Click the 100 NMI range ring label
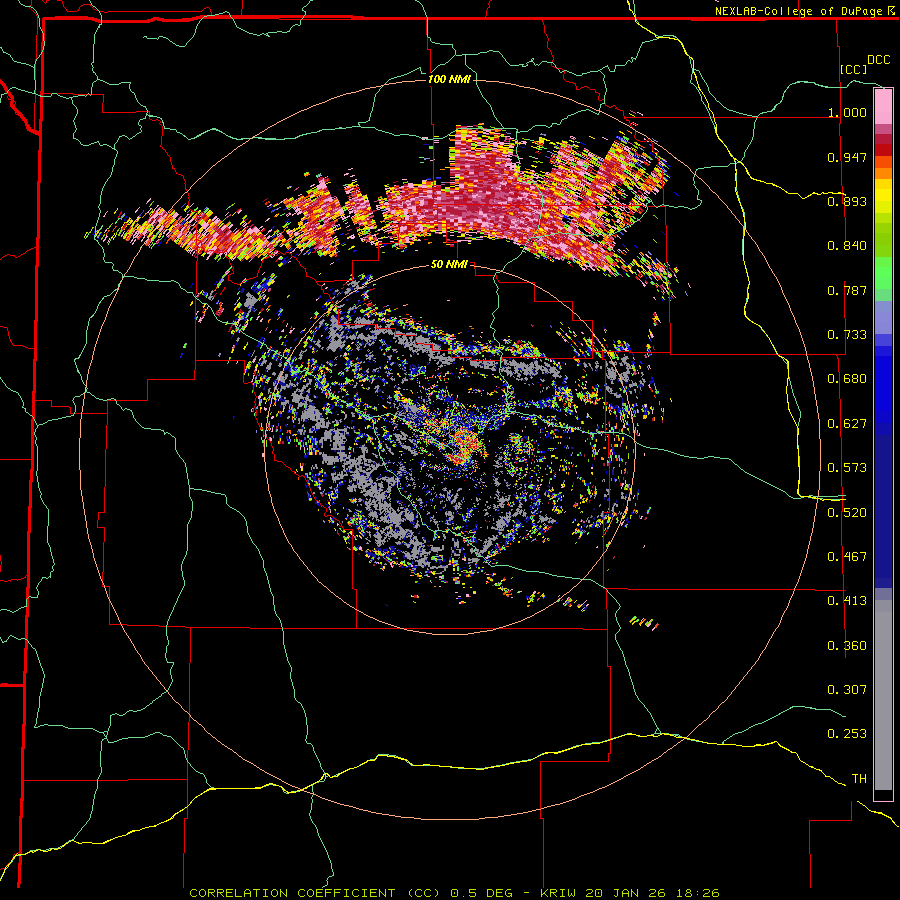This screenshot has width=900, height=900. pos(449,79)
